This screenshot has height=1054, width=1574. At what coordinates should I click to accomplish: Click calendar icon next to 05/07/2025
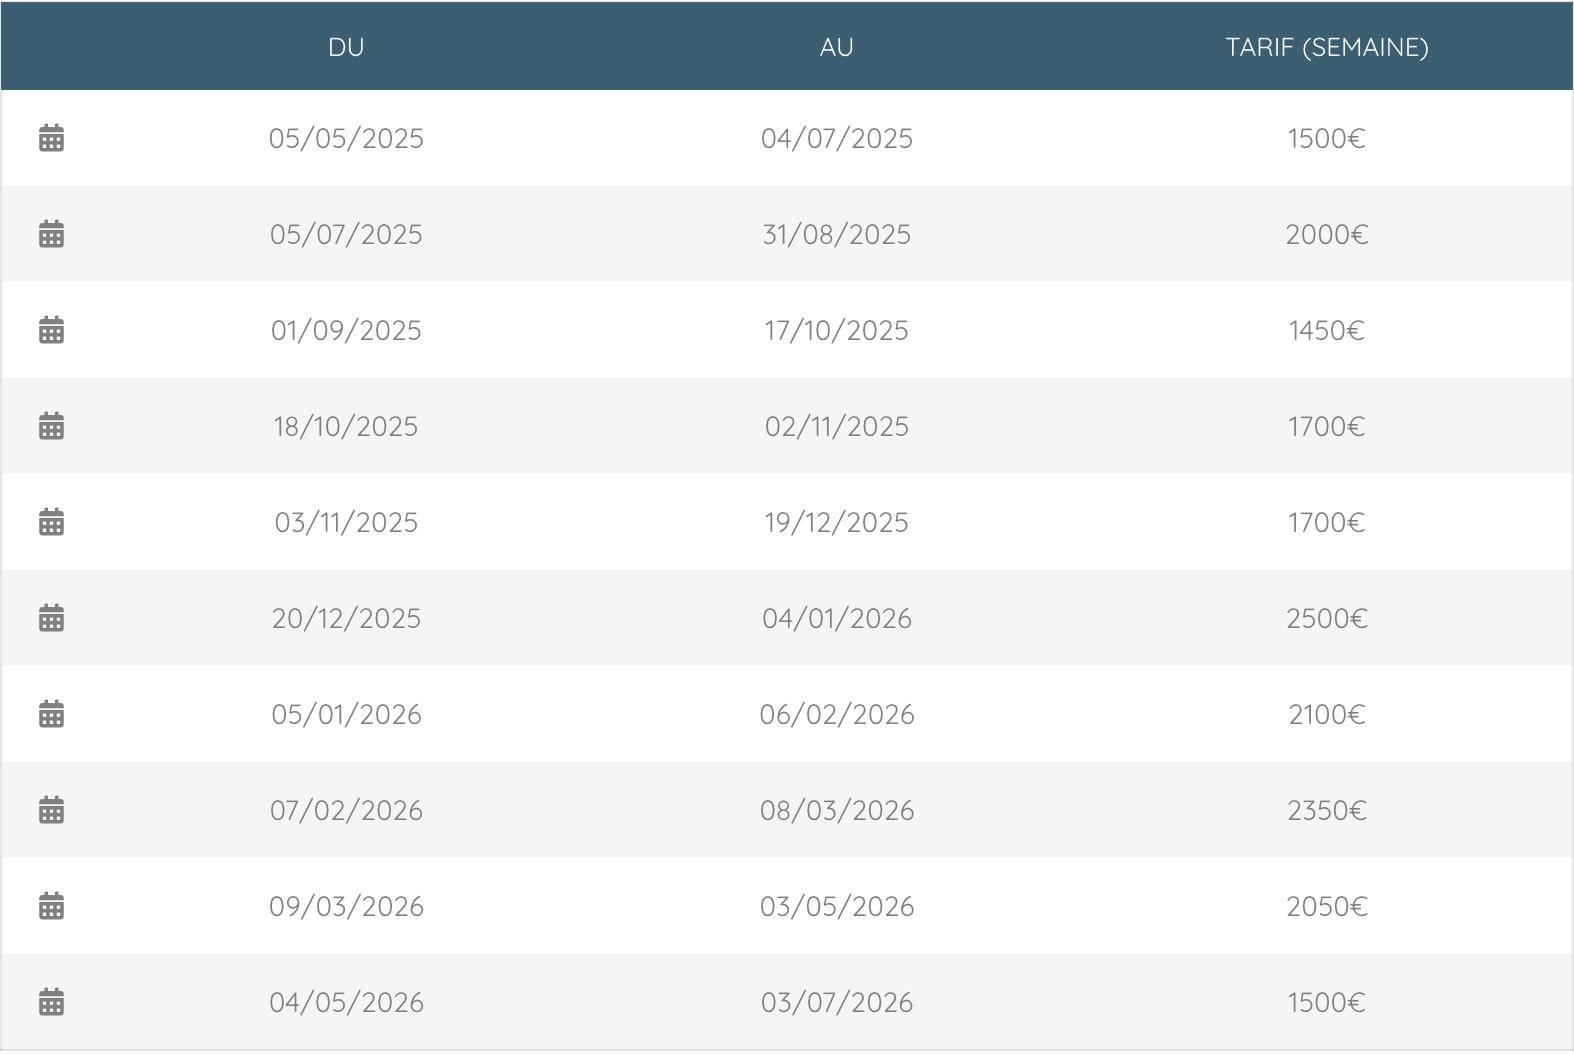coord(51,234)
